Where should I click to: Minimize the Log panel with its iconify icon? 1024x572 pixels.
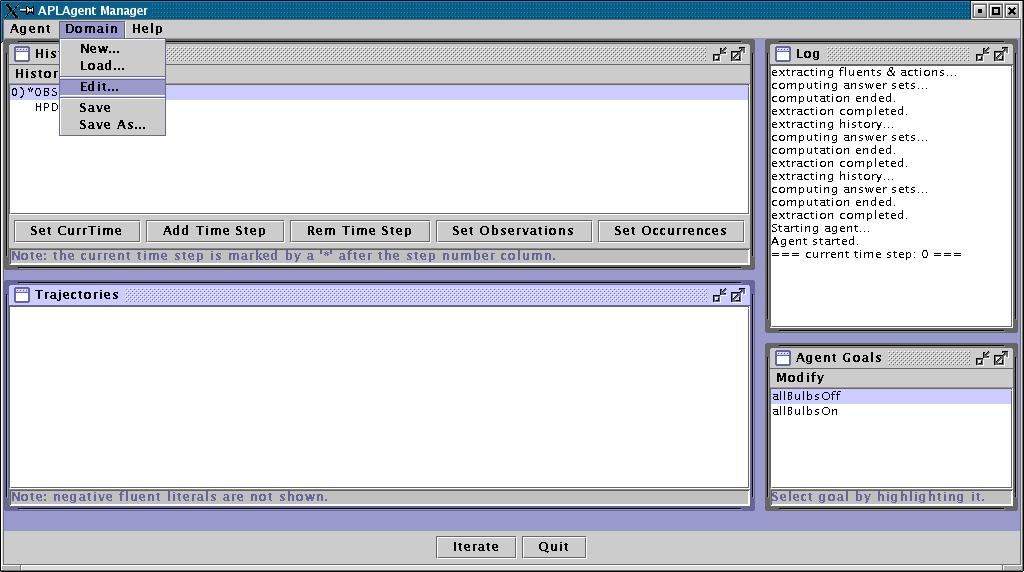tap(983, 54)
